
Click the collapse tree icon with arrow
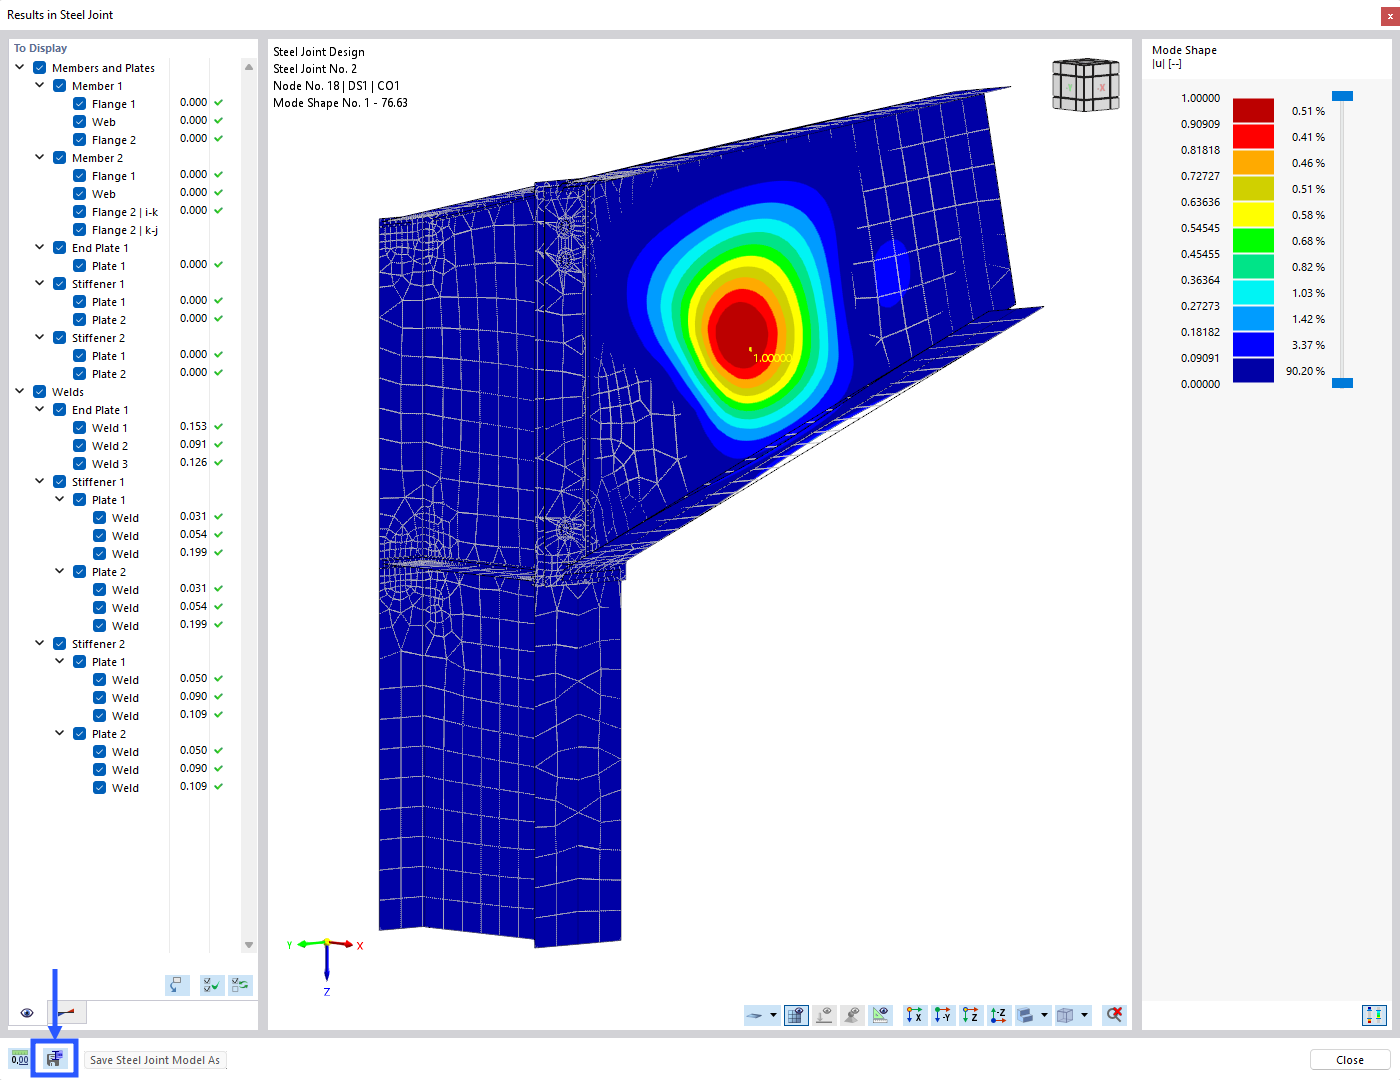(x=177, y=985)
